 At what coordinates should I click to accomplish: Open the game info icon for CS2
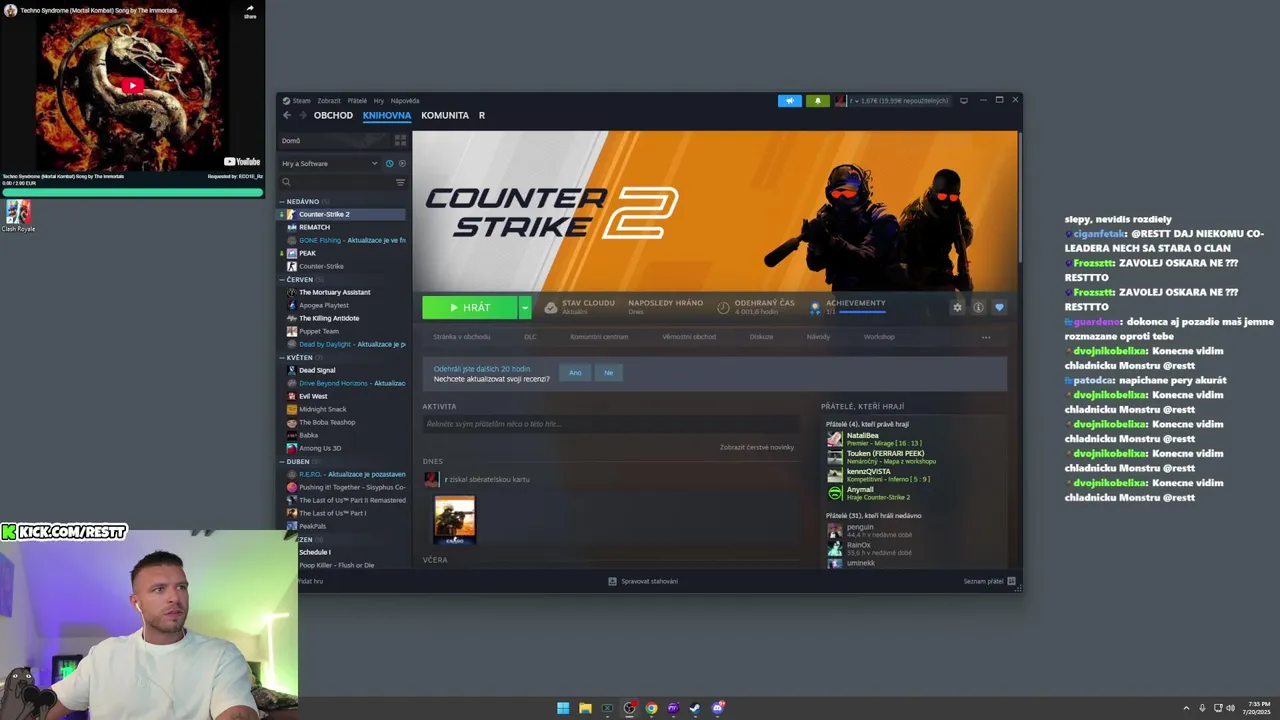tap(978, 307)
